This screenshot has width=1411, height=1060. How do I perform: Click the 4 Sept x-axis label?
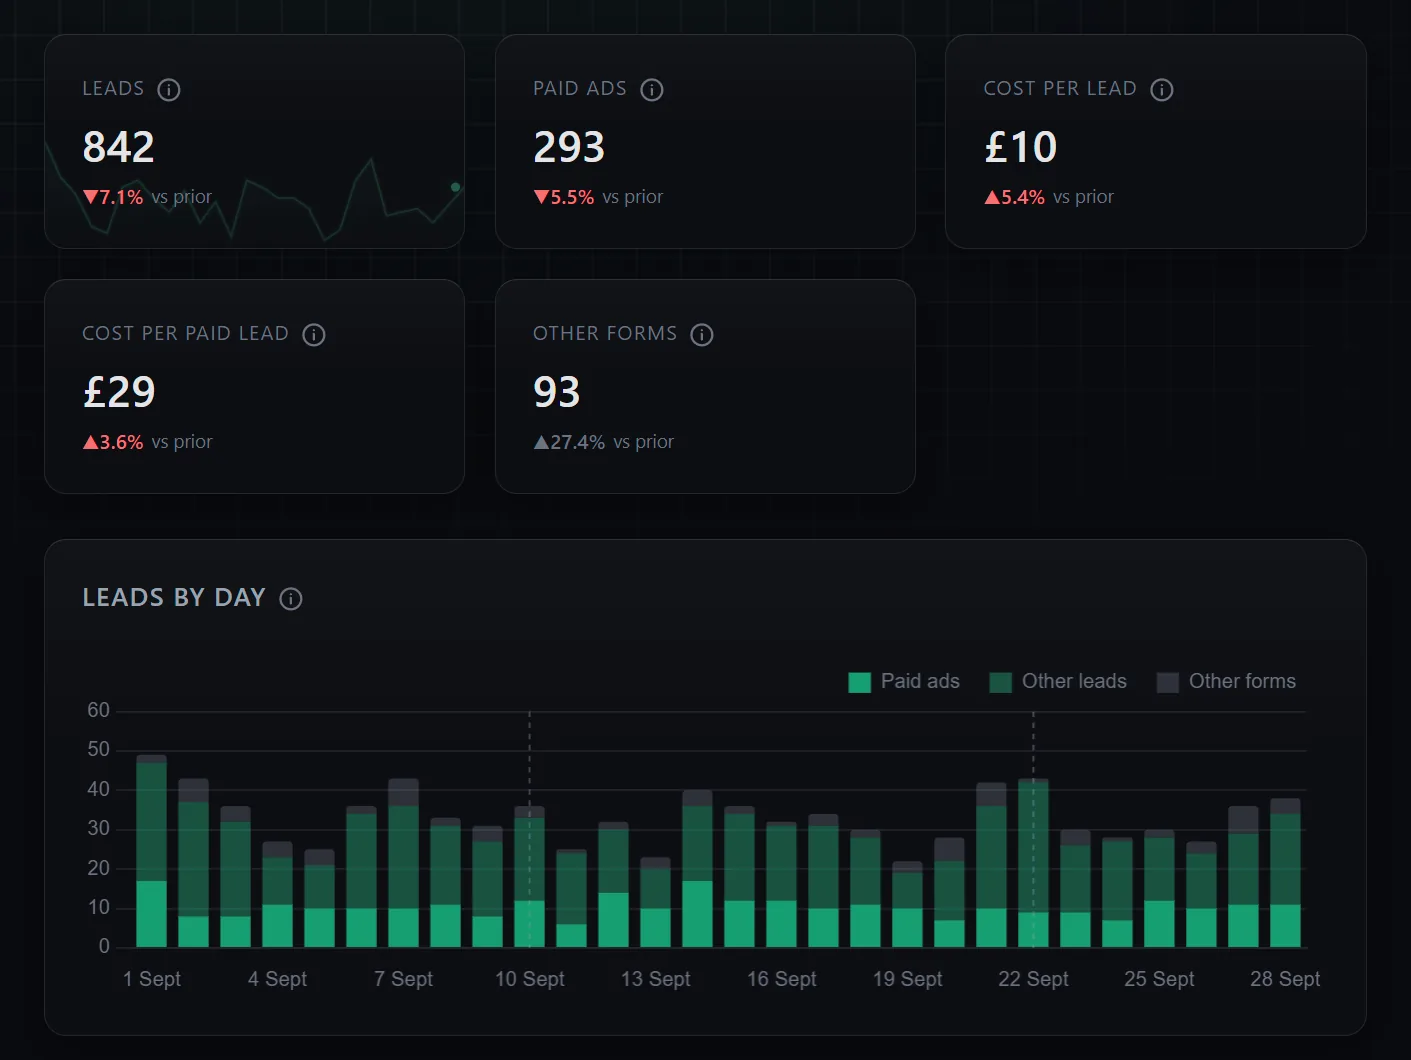(x=278, y=979)
